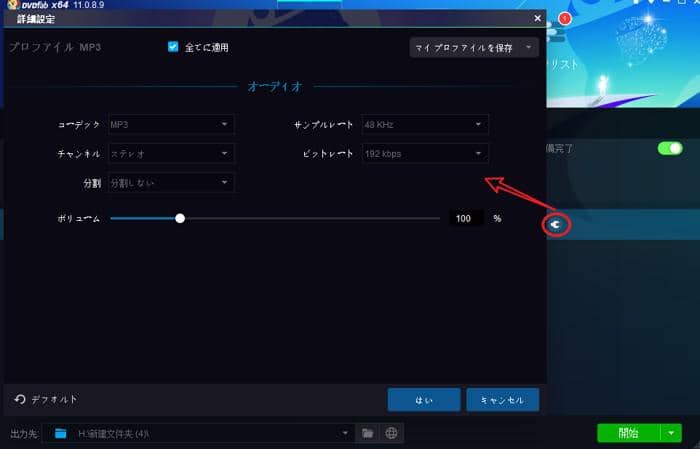Open the チャンネル ステレオ dropdown

(x=171, y=154)
